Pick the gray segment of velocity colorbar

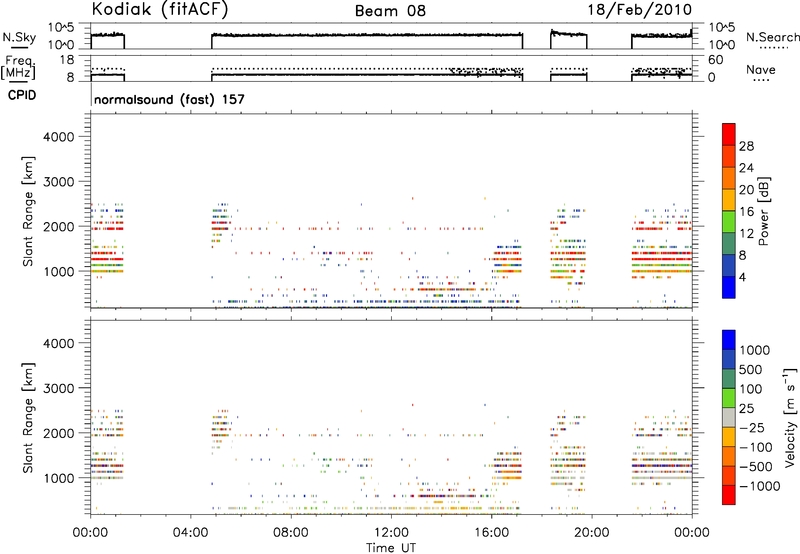pos(729,417)
